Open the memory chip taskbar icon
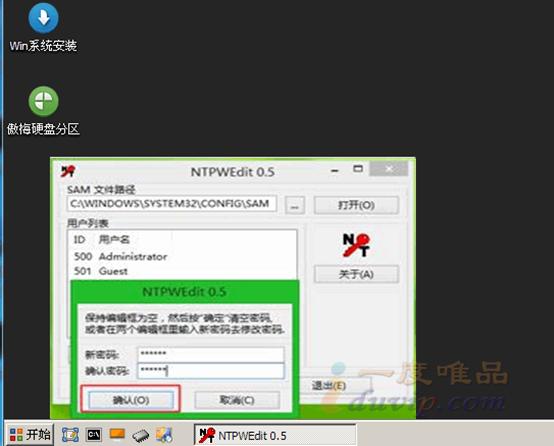This screenshot has width=554, height=446. point(141,435)
